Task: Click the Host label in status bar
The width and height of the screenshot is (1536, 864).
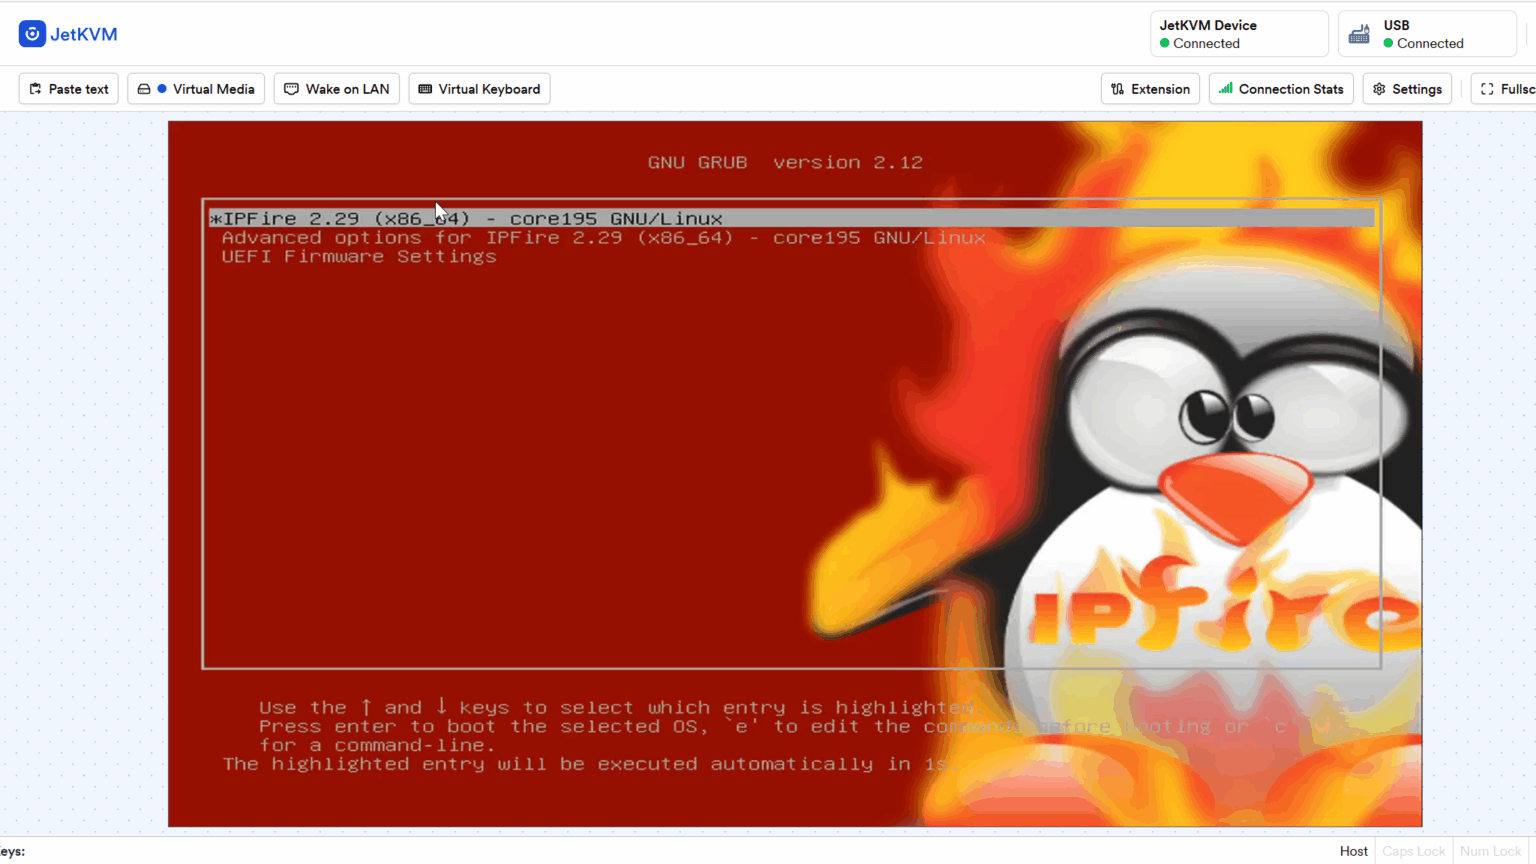Action: [1353, 851]
